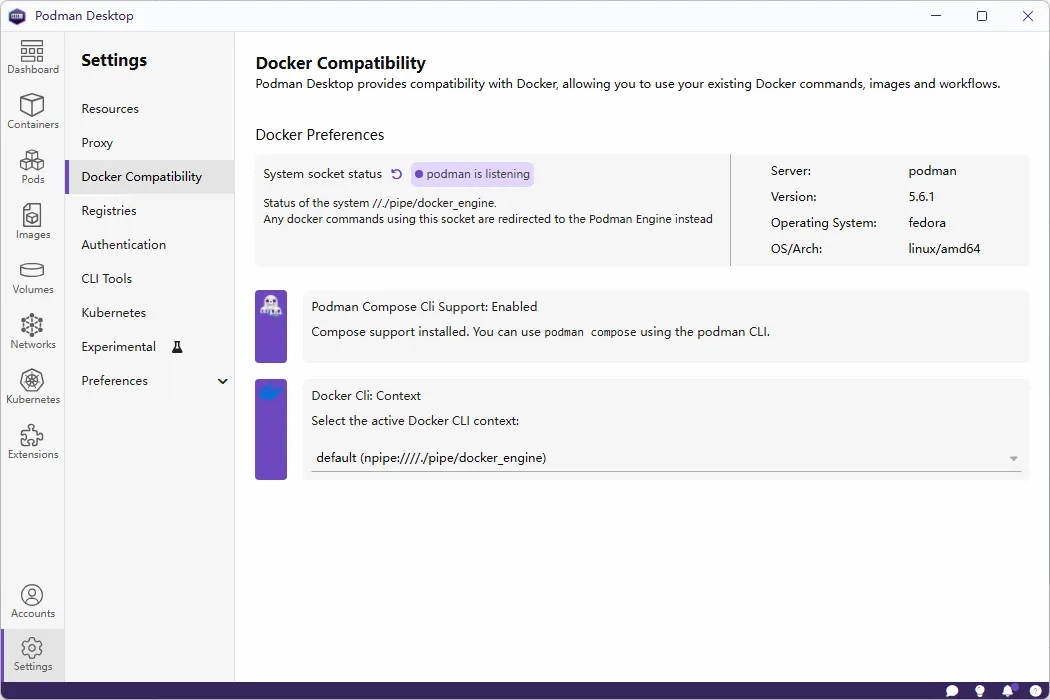1050x700 pixels.
Task: Open the Pods view
Action: 33,165
